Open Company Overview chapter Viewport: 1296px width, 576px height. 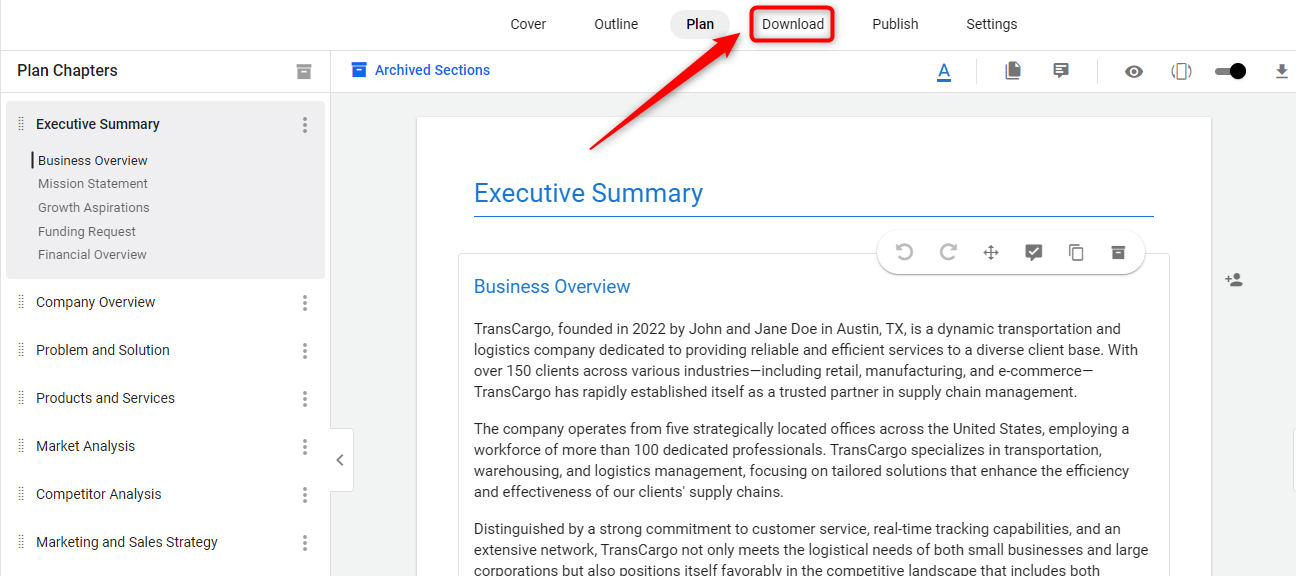coord(96,302)
